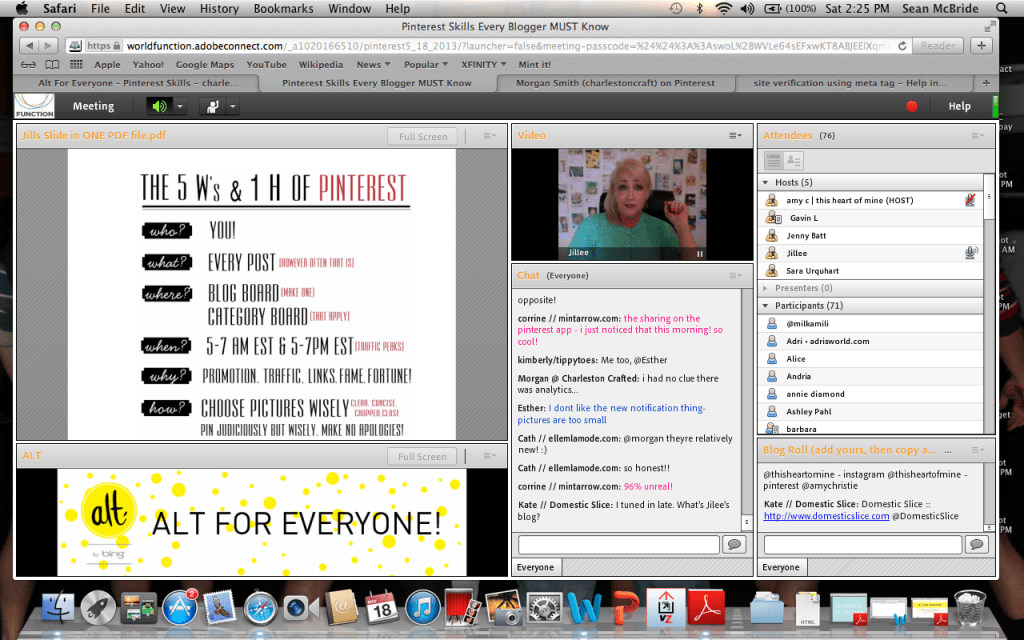
Task: Open the raise-hand status options arrow
Action: tap(232, 106)
